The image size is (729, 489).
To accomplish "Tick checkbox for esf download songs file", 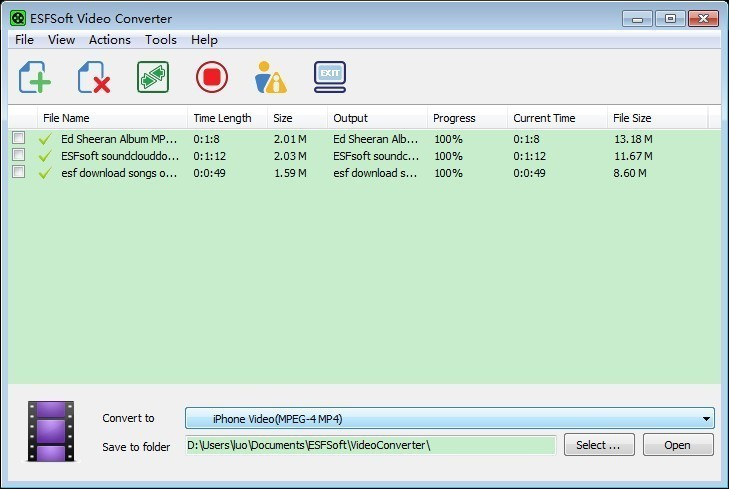I will click(19, 172).
